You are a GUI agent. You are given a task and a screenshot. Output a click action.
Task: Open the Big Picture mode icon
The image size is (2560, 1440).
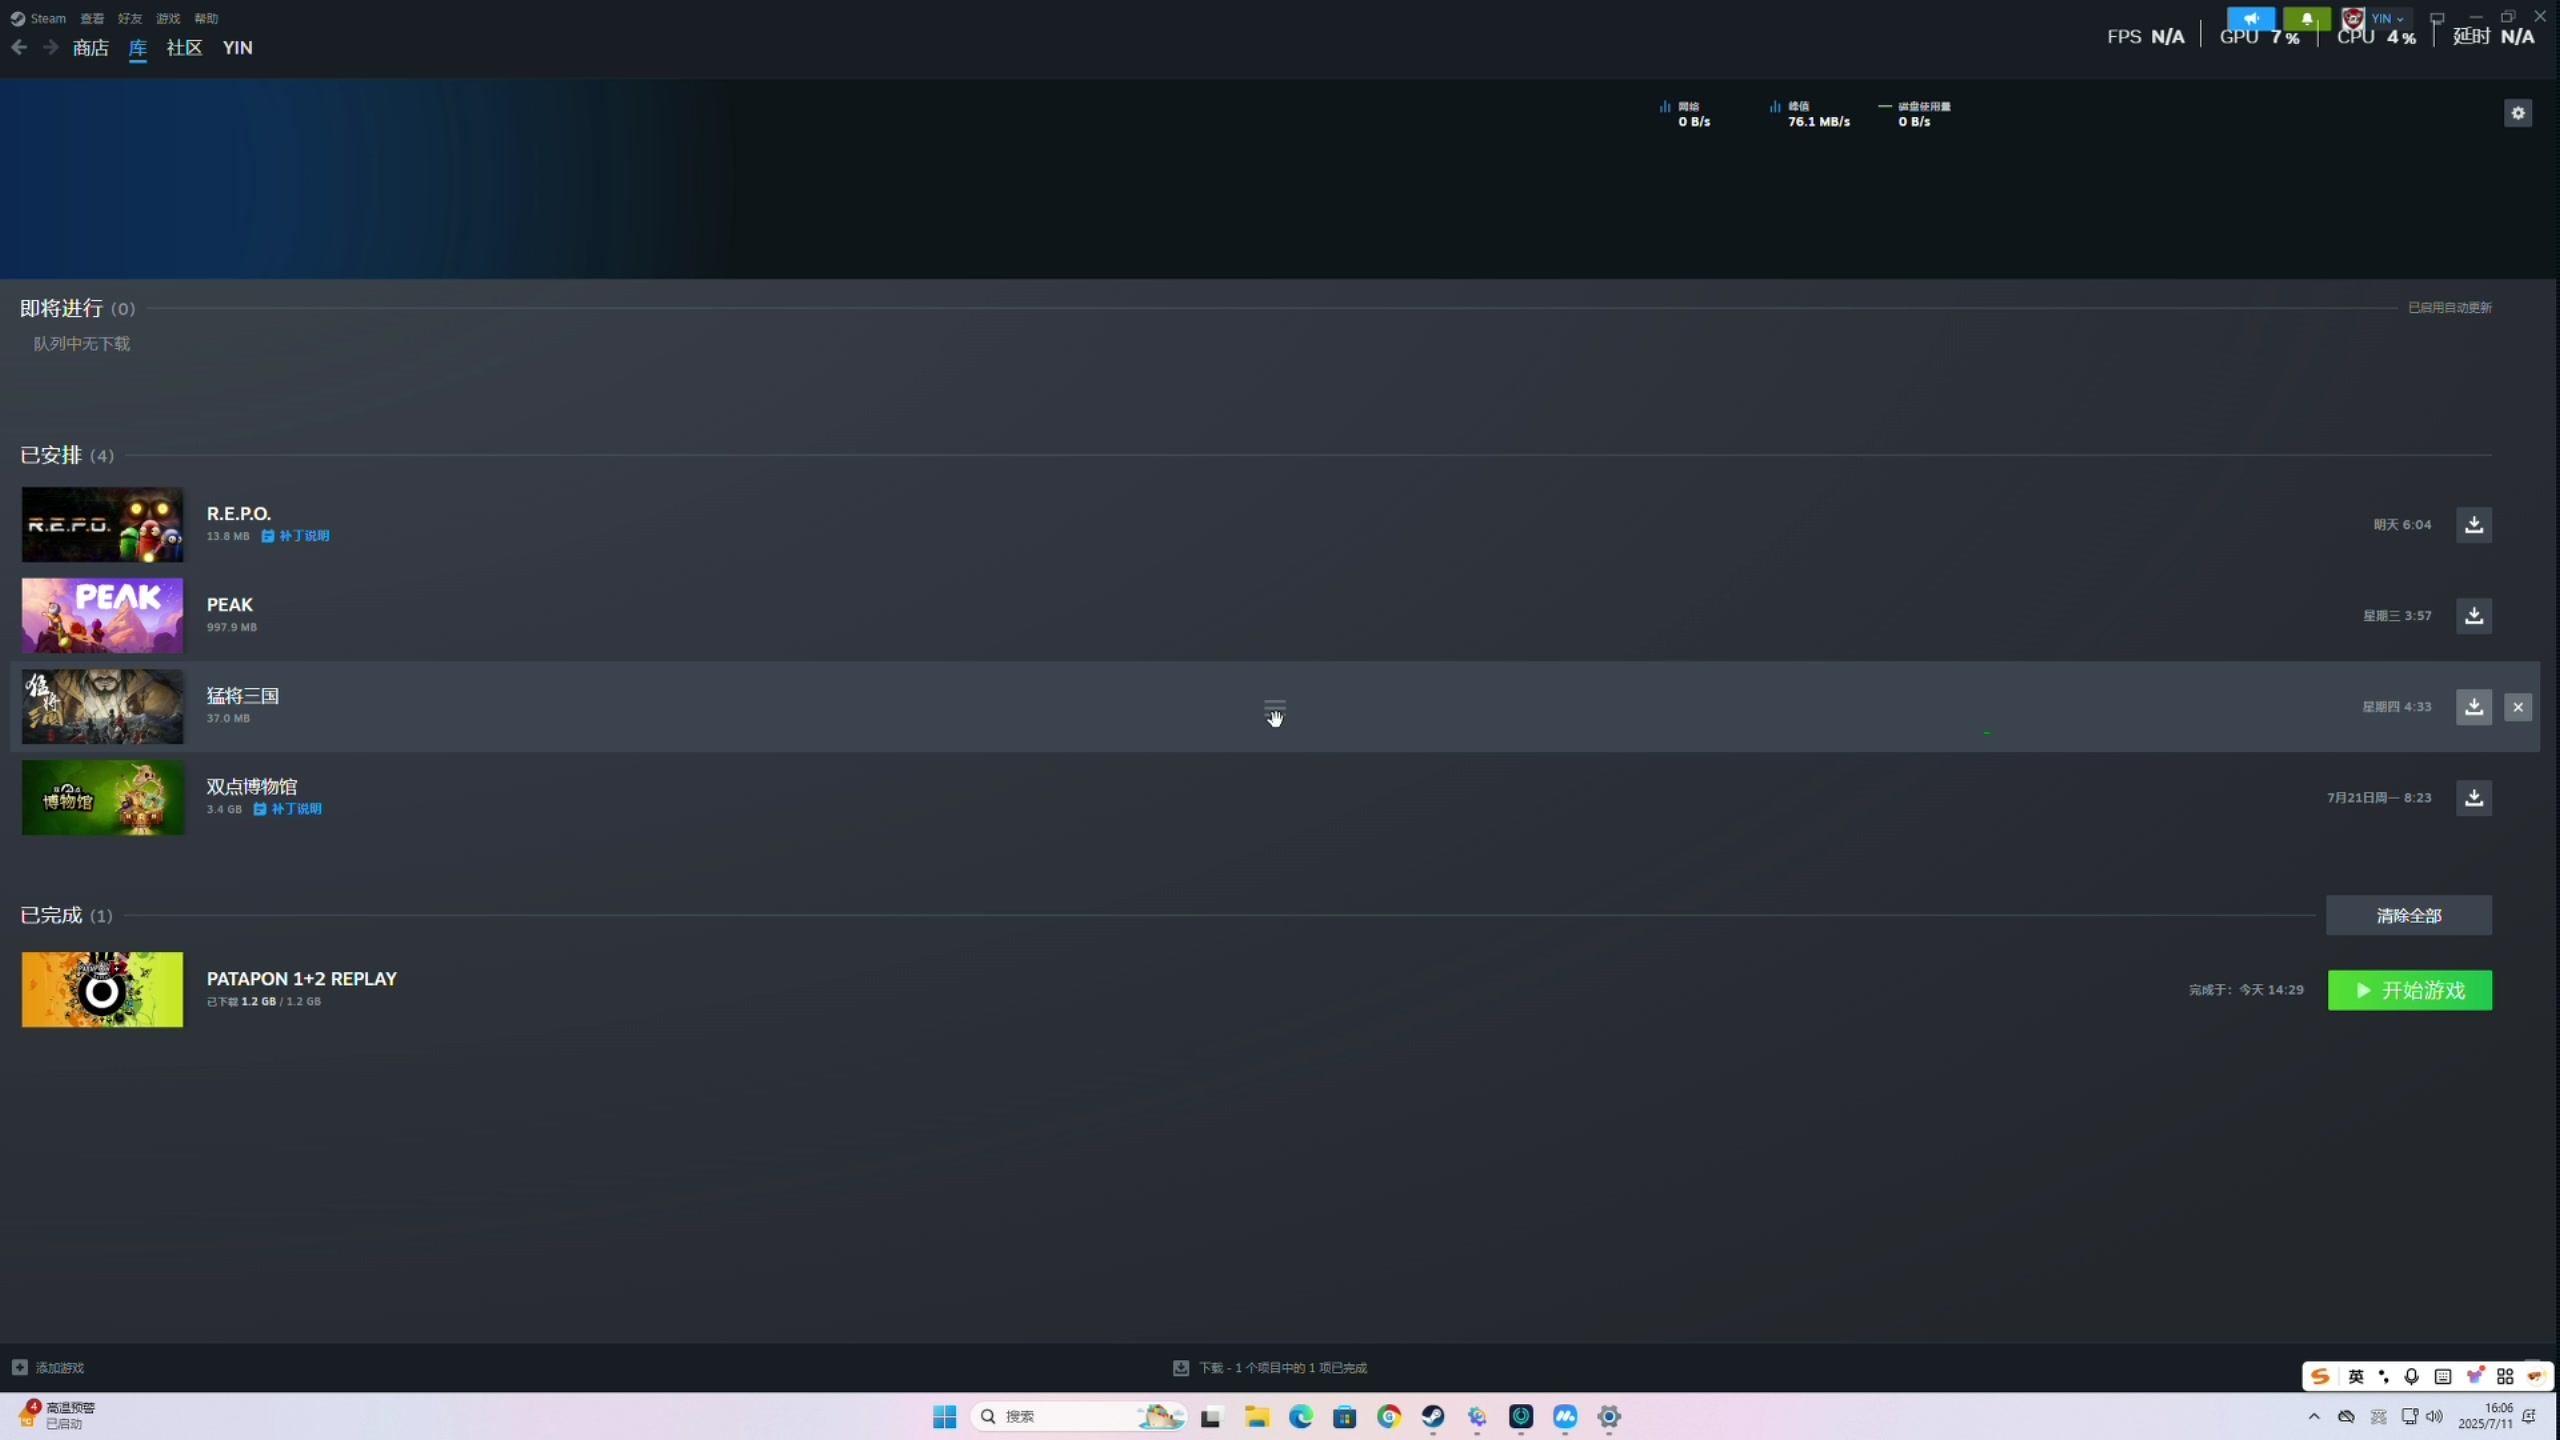pyautogui.click(x=2437, y=18)
